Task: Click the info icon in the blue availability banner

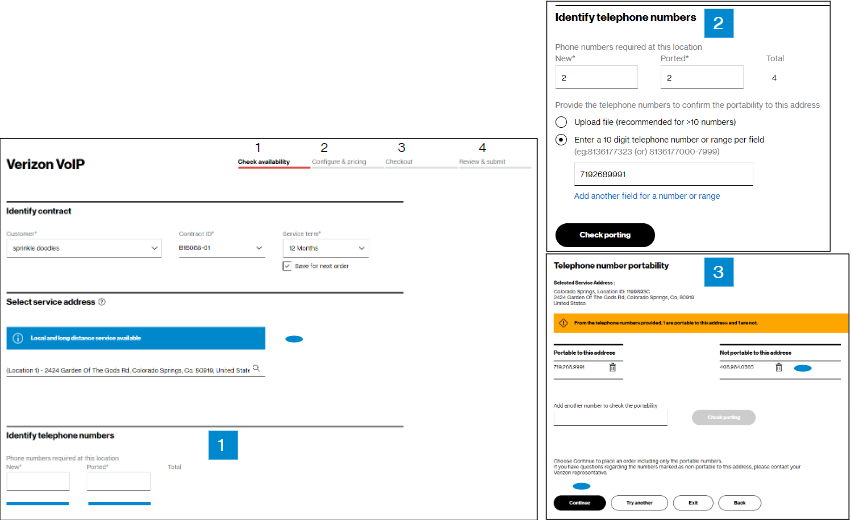Action: click(x=18, y=338)
